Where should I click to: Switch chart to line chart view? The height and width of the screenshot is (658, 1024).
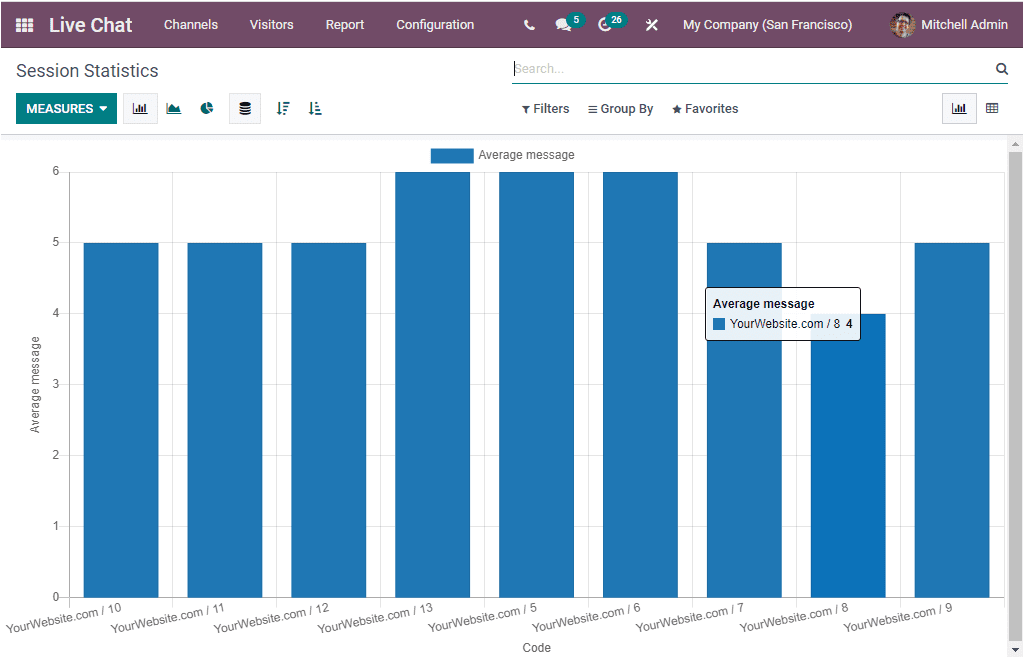173,108
